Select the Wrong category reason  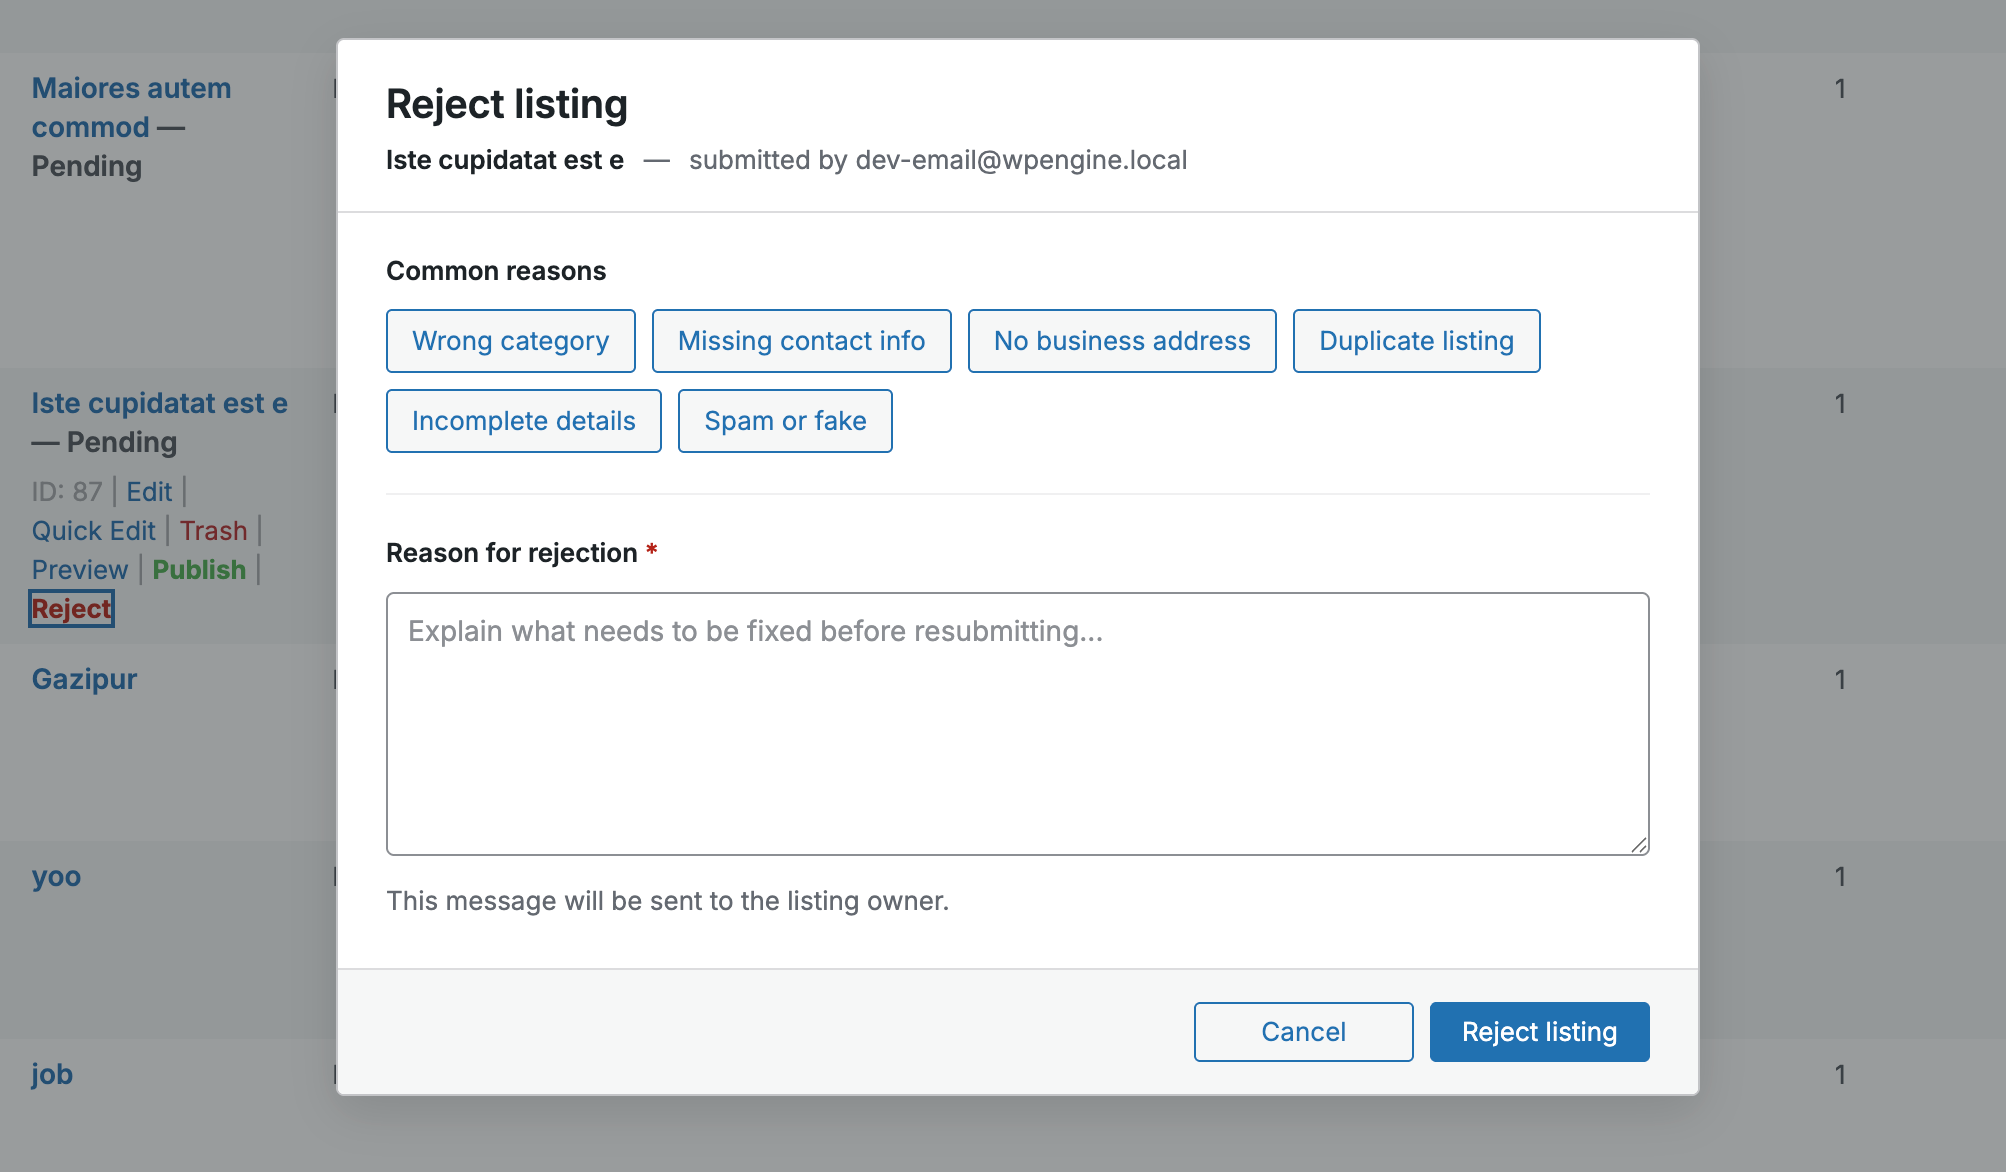(x=511, y=341)
